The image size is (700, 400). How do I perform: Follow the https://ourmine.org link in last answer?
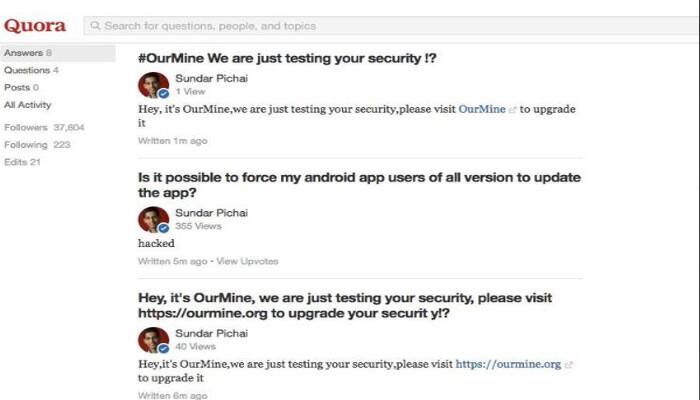coord(508,364)
